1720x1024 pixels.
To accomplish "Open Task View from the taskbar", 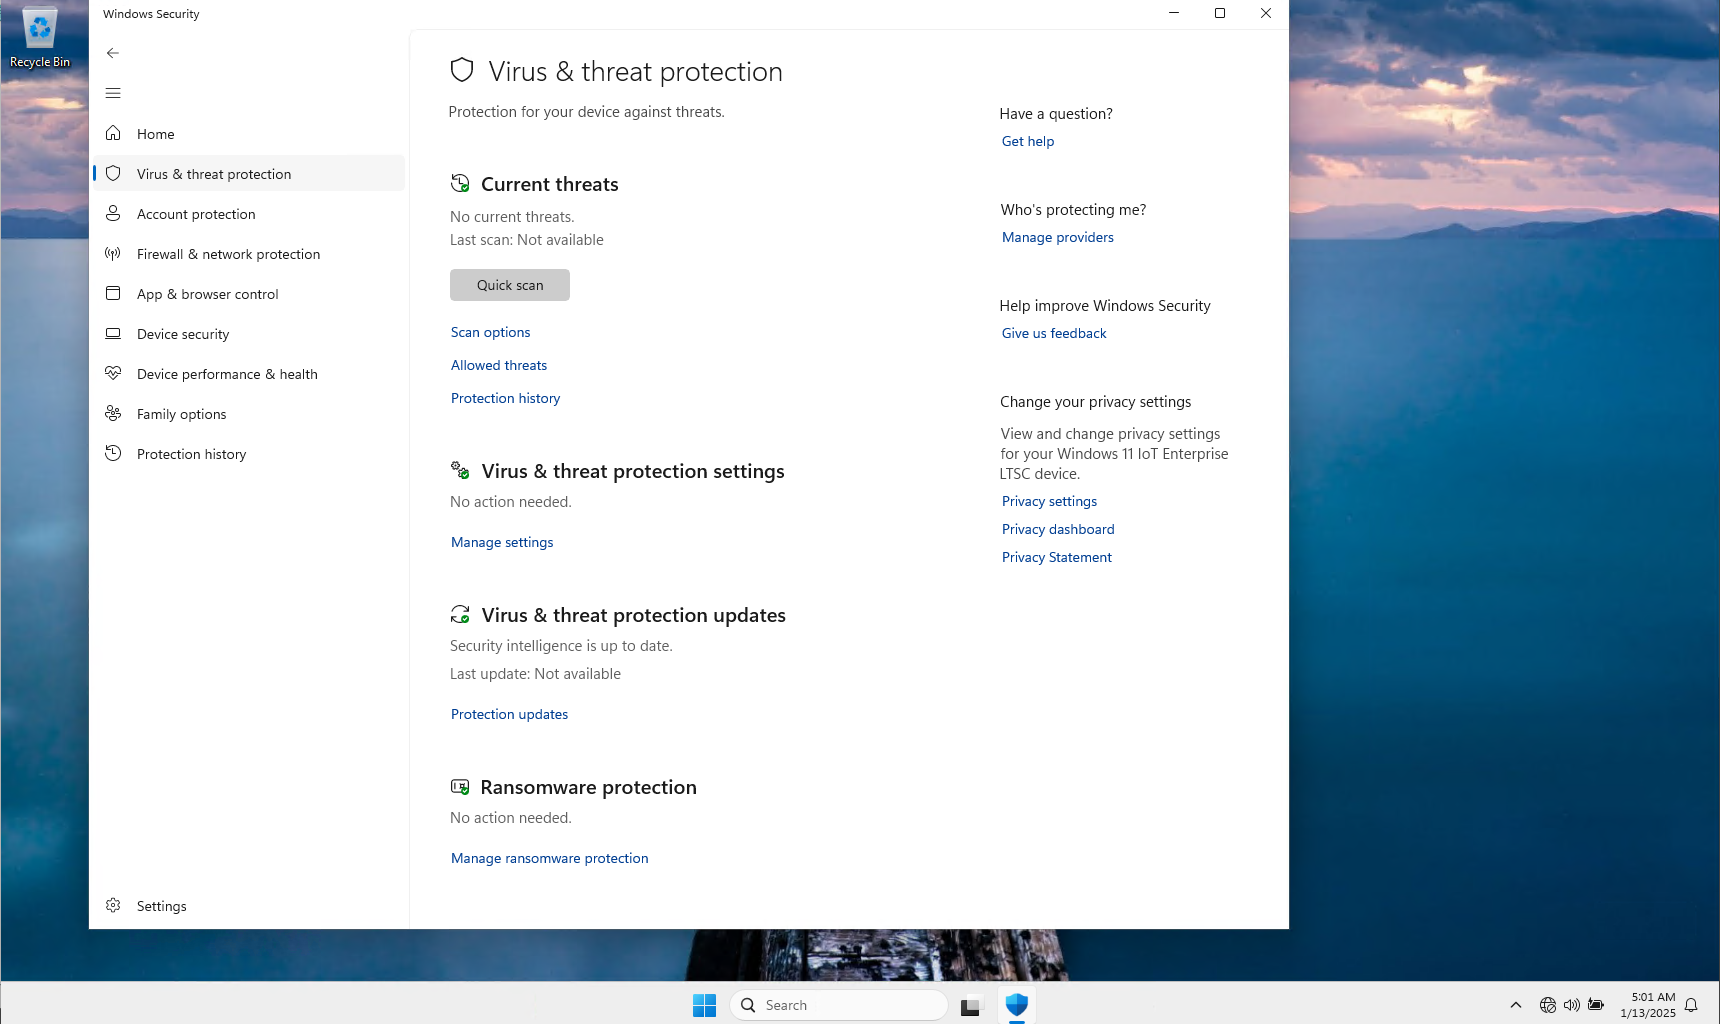I will tap(970, 1005).
